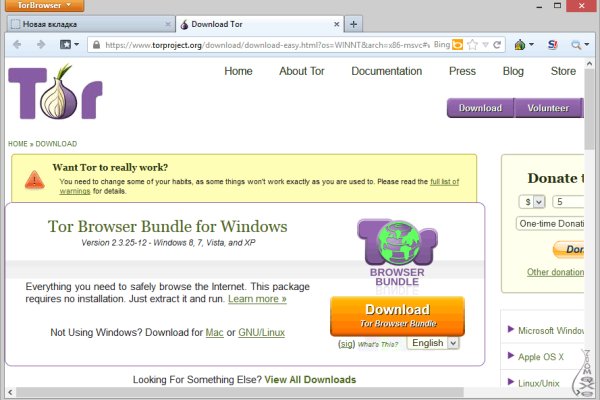Click the Tor Browser Bundle globe logo
Image resolution: width=600 pixels, height=400 pixels.
click(397, 250)
